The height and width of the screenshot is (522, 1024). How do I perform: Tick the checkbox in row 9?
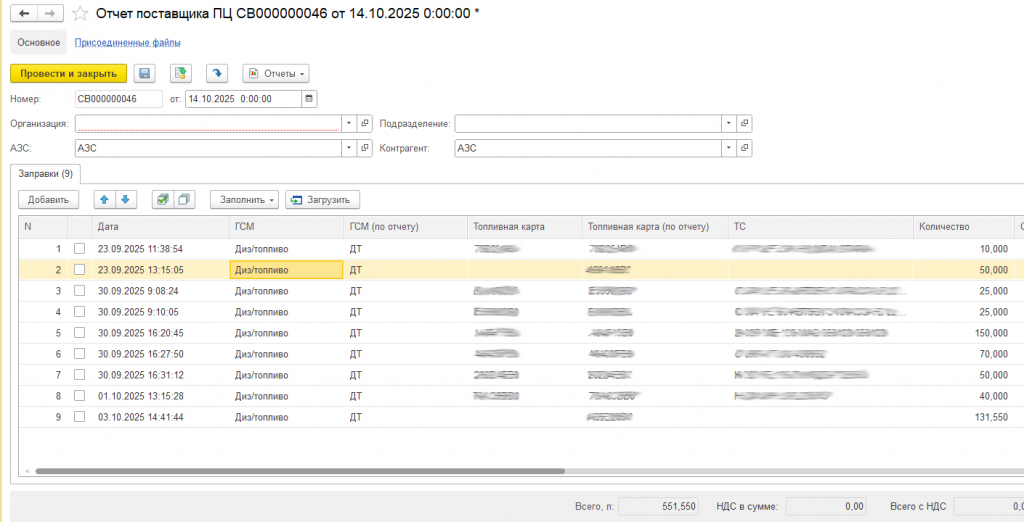[x=79, y=417]
